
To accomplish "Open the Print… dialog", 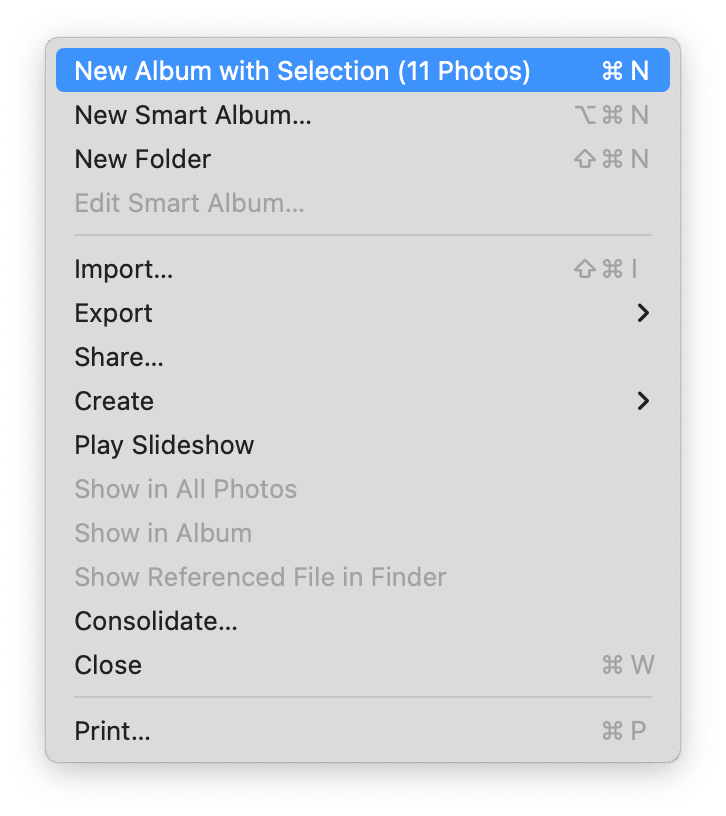I will click(112, 731).
